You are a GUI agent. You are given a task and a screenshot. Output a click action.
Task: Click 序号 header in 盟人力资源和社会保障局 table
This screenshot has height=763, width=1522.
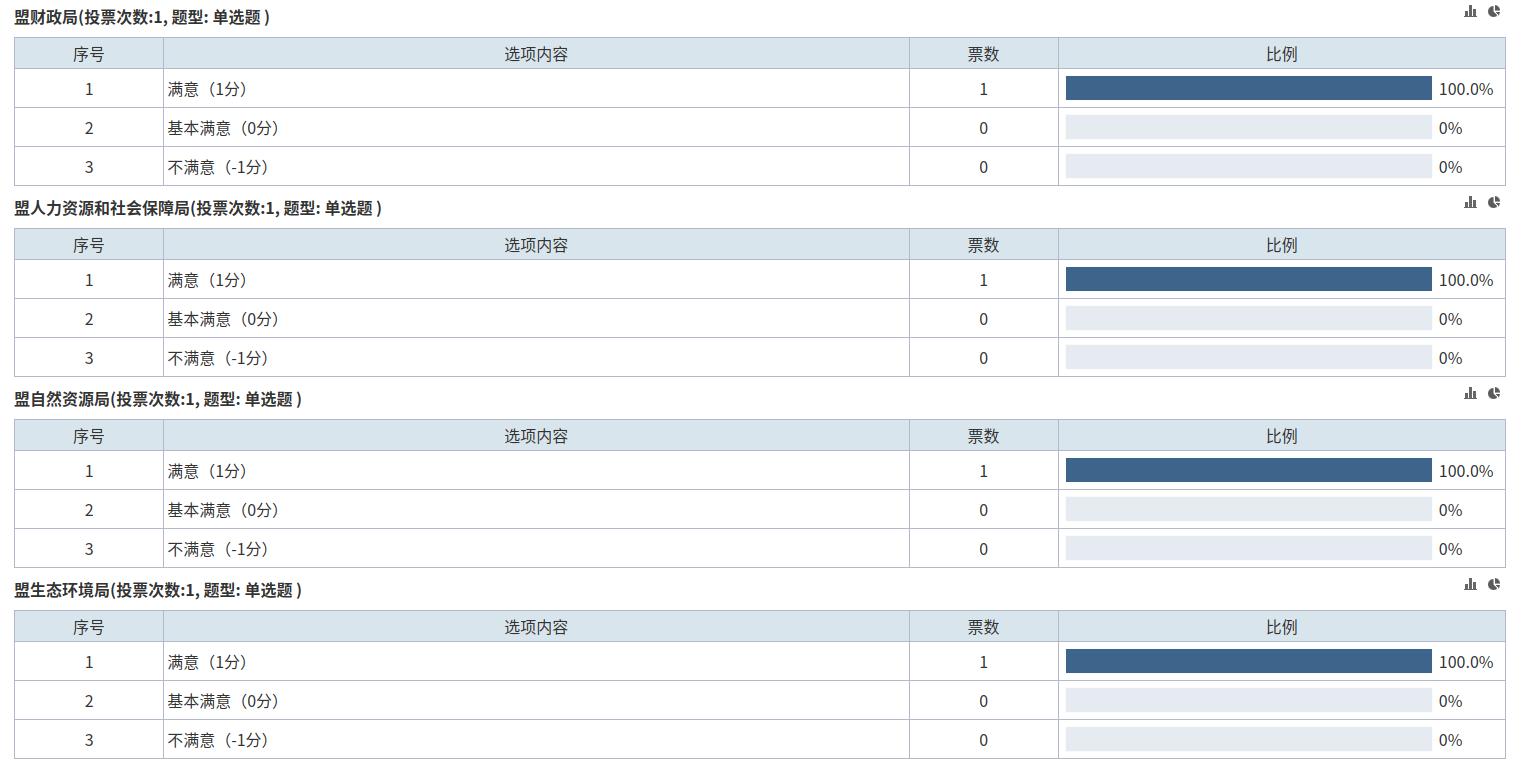pyautogui.click(x=89, y=245)
